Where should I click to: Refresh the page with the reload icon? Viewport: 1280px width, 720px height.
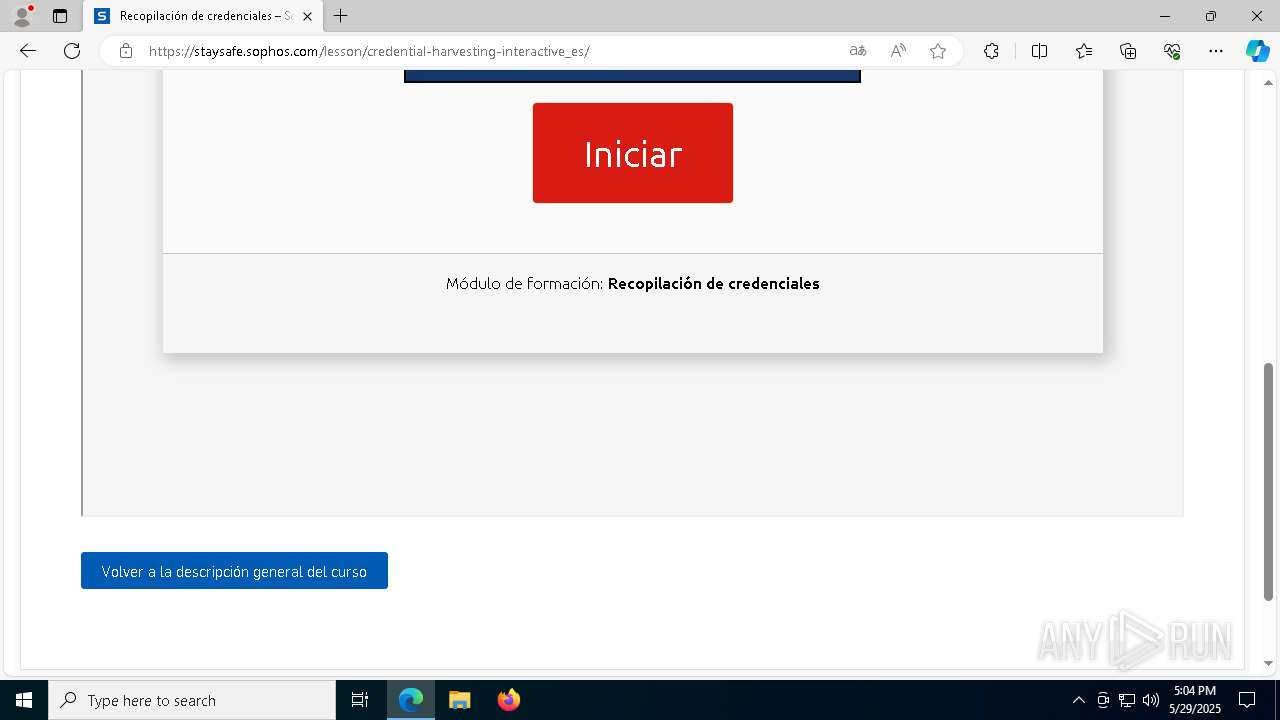tap(72, 51)
